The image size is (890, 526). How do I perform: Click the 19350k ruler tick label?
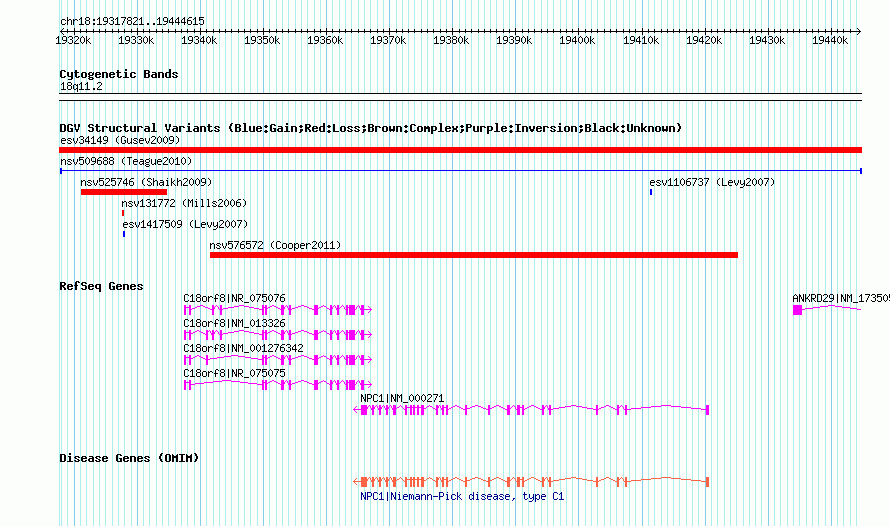click(262, 40)
